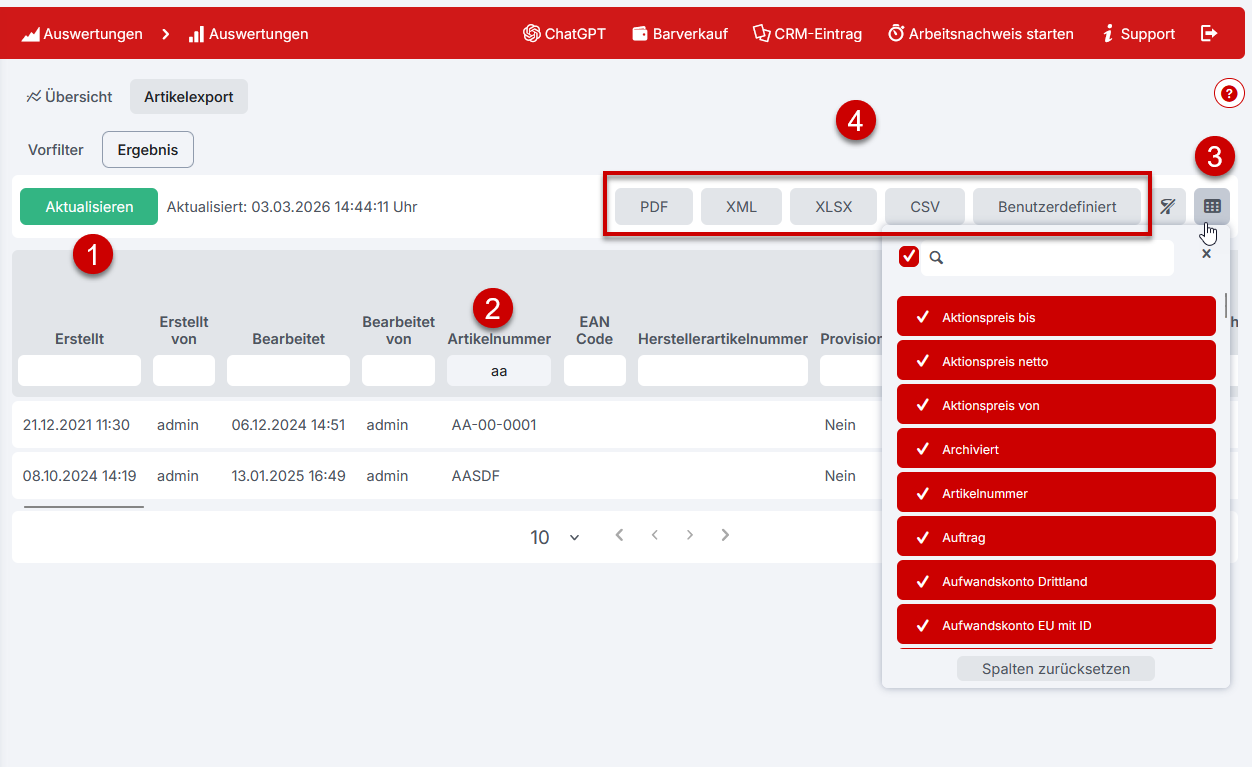The height and width of the screenshot is (767, 1252).
Task: Open the column chooser table icon
Action: [x=1212, y=206]
